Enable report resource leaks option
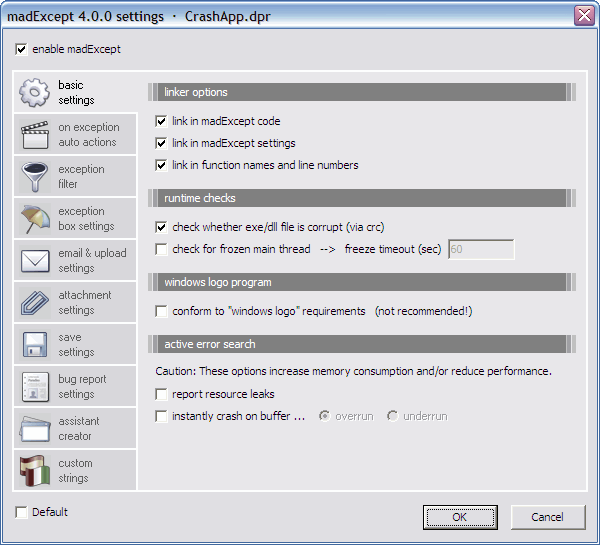The height and width of the screenshot is (545, 600). pos(162,395)
